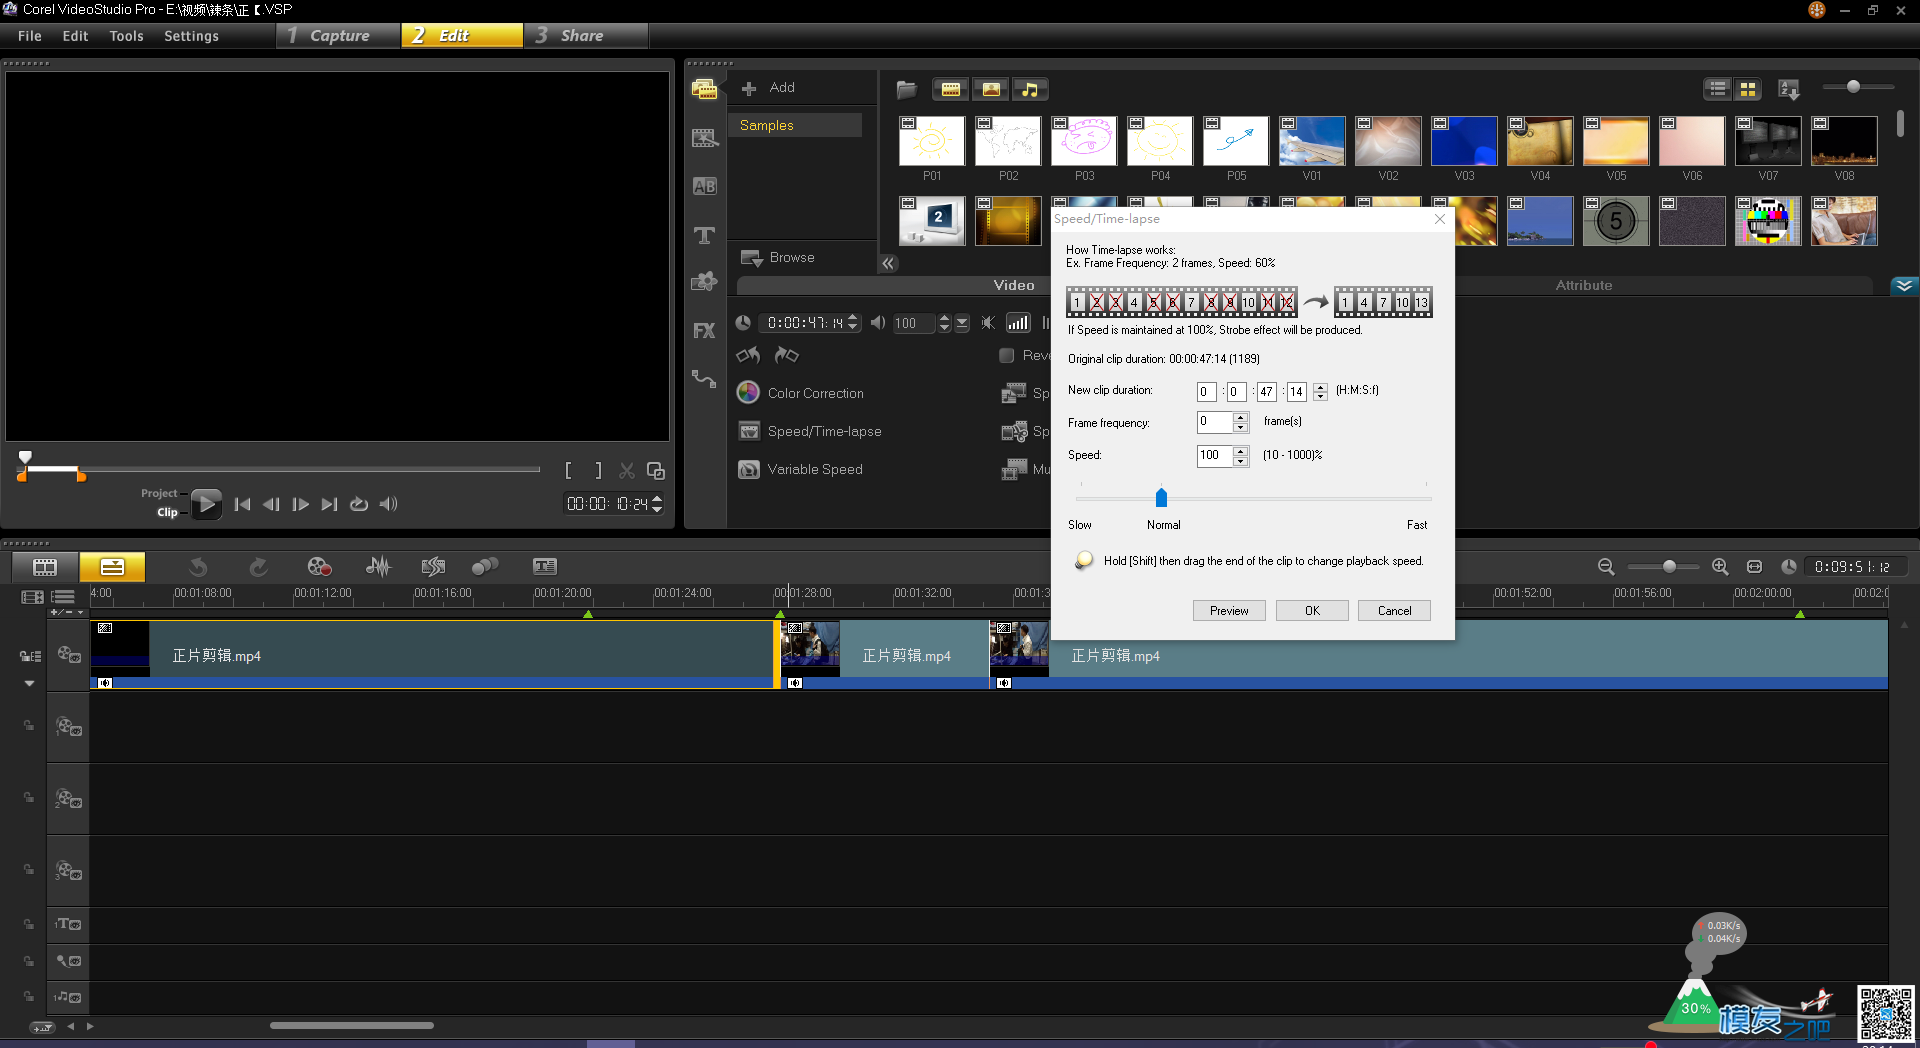
Task: Click the import media folder icon
Action: [907, 89]
